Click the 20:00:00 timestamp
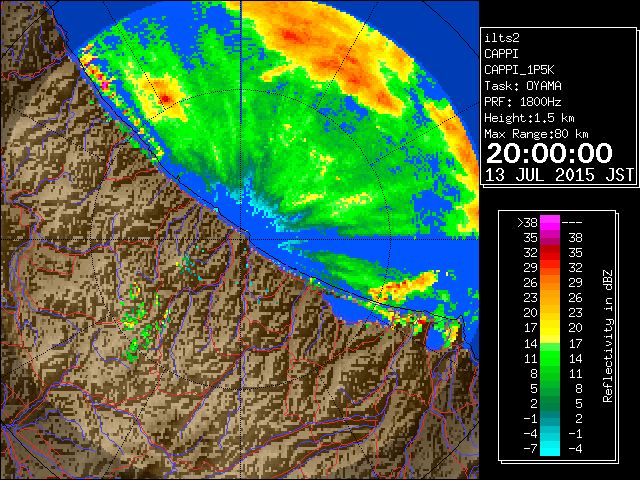640x480 pixels. pyautogui.click(x=549, y=153)
